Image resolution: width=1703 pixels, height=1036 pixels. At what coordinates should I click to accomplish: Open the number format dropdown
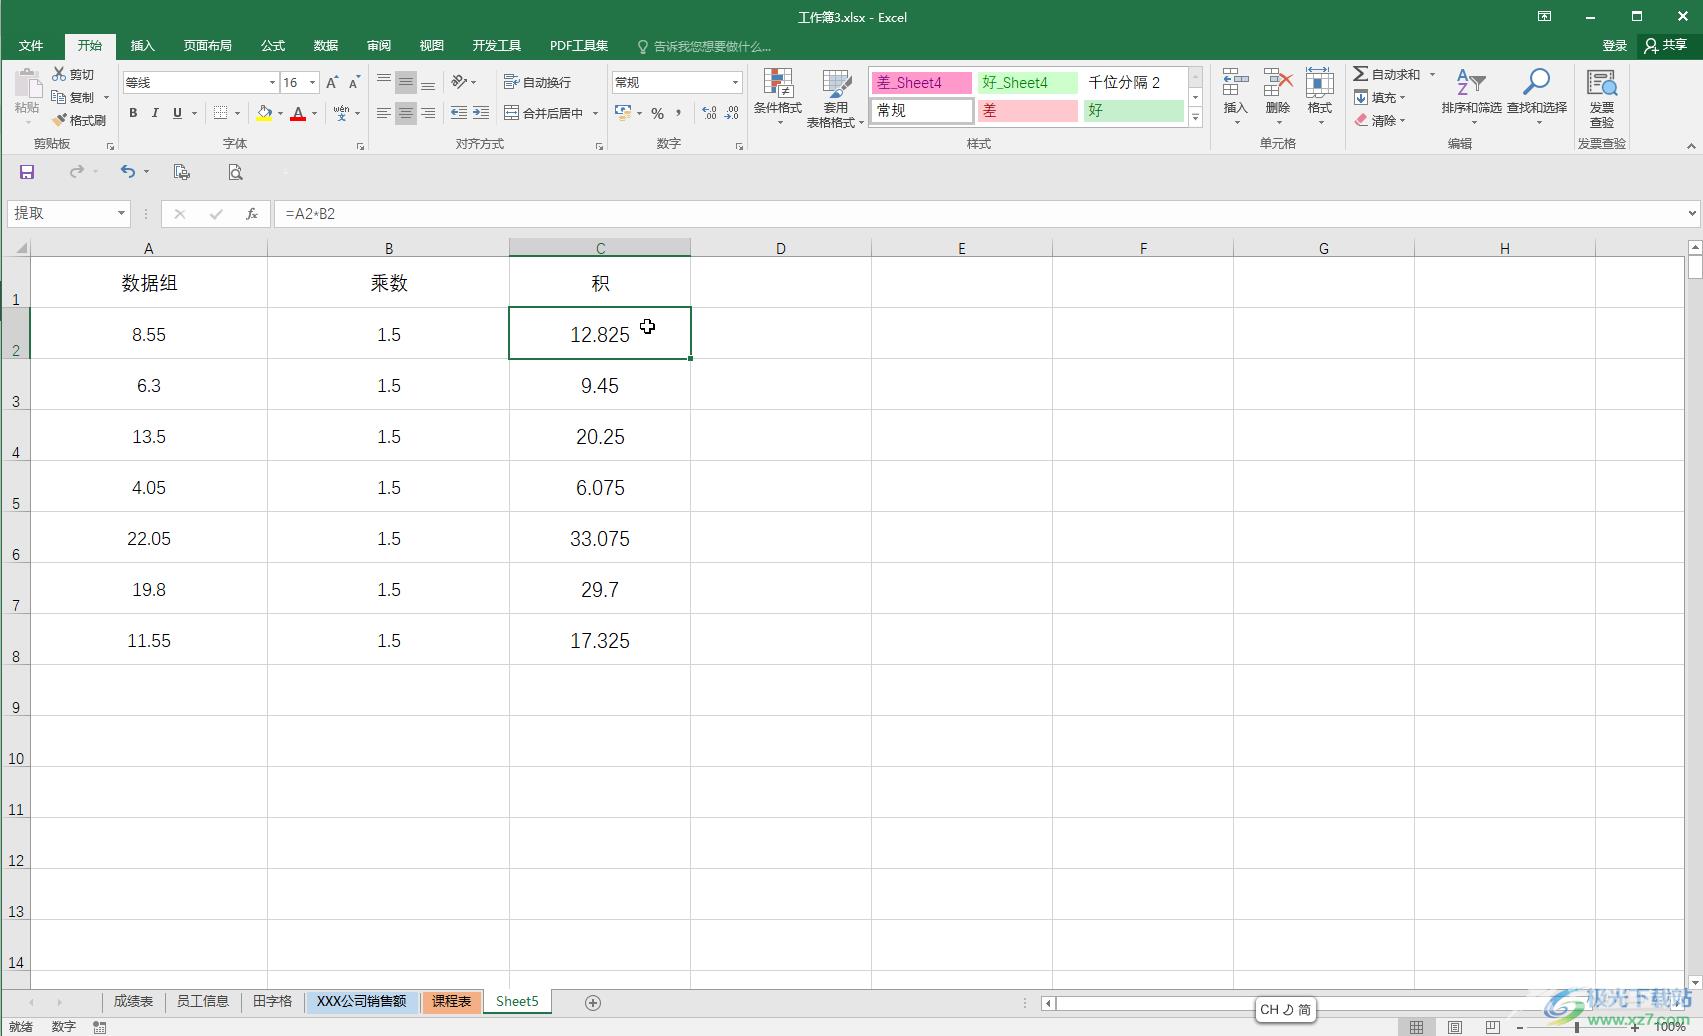(x=736, y=83)
